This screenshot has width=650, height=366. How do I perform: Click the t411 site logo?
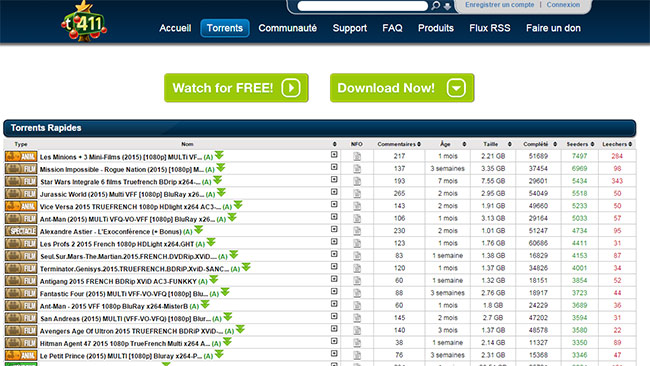[84, 22]
